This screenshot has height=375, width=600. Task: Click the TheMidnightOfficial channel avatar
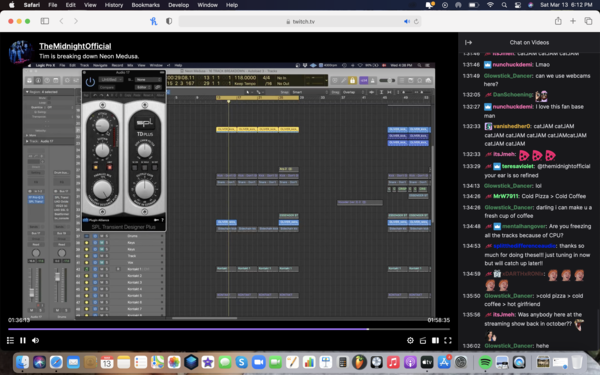(x=21, y=52)
